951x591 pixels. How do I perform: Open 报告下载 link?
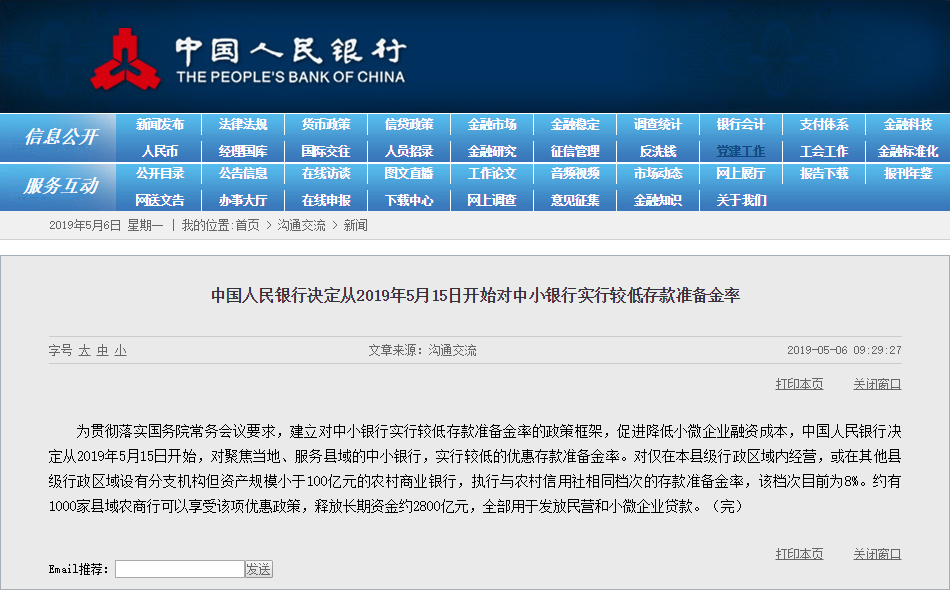tap(824, 174)
